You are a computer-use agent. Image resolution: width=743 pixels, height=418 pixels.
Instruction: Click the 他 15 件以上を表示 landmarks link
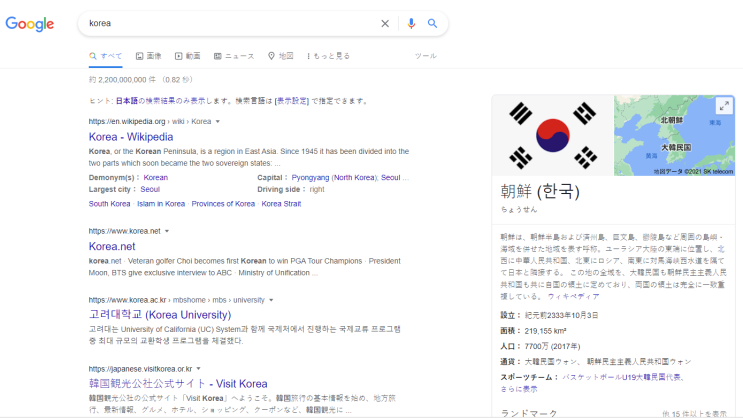pos(694,414)
